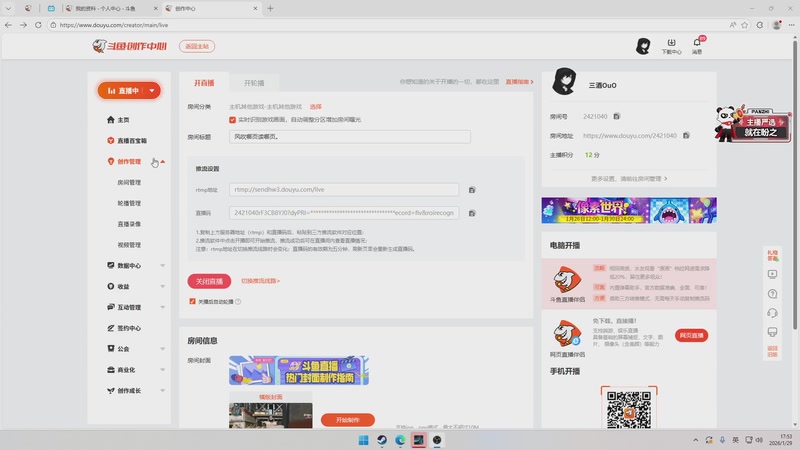Click 选择 next to room category

(316, 107)
